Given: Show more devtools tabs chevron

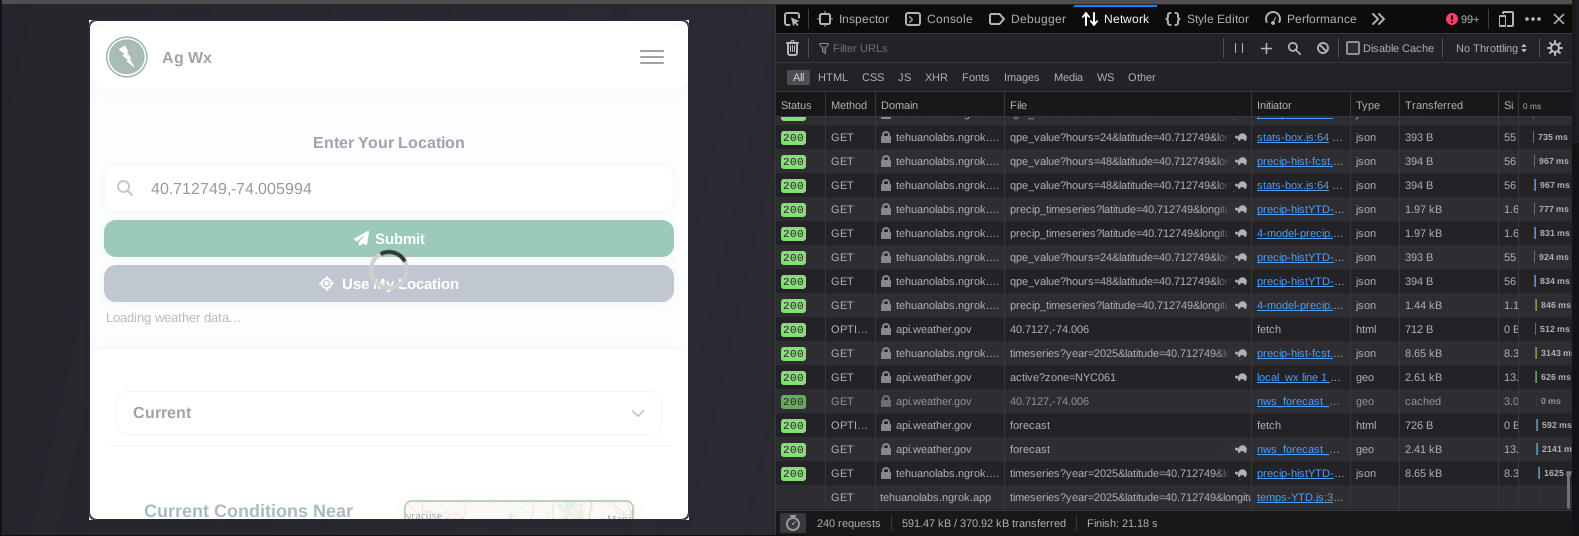Looking at the screenshot, I should click(1378, 19).
